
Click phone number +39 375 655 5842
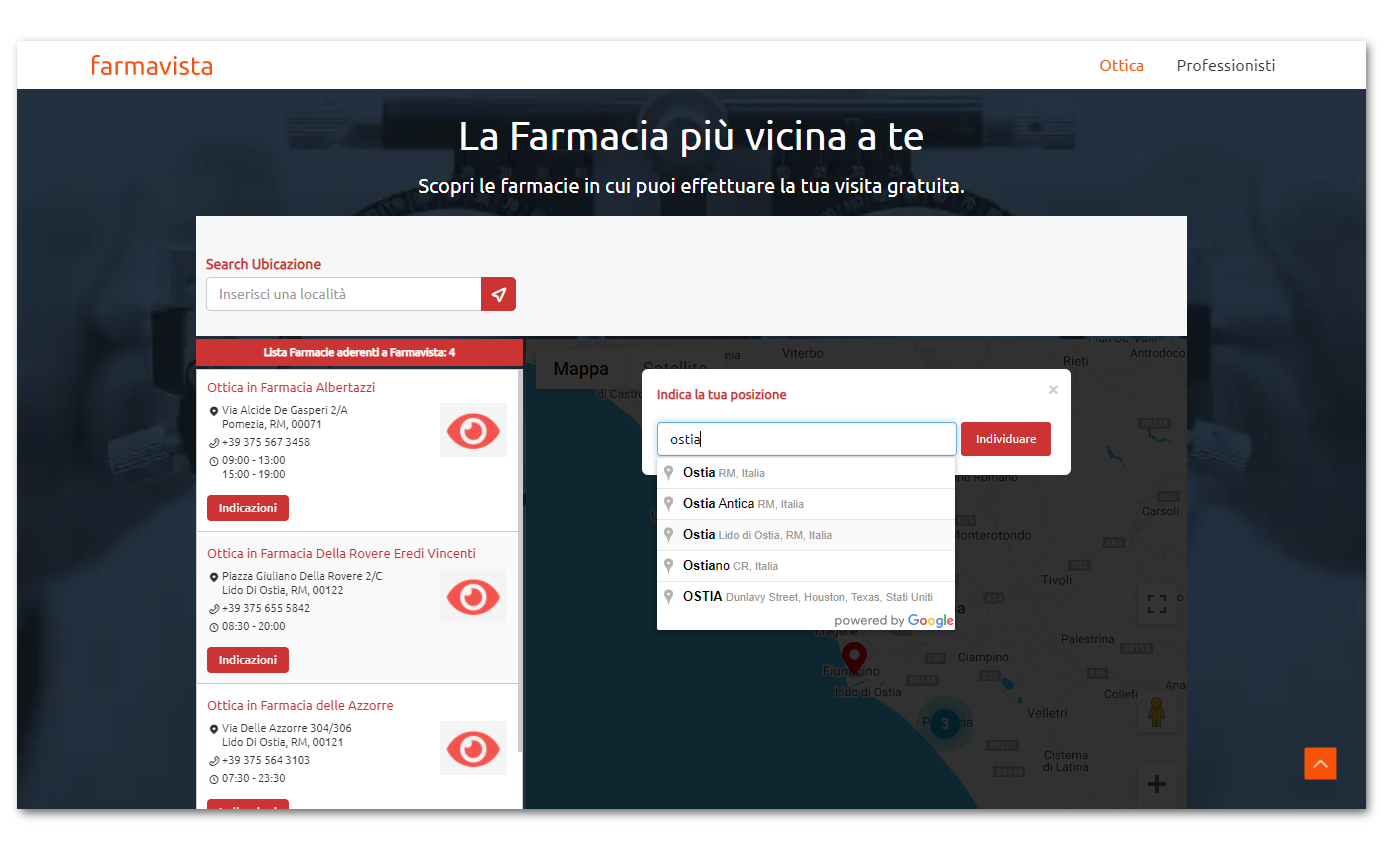pyautogui.click(x=265, y=608)
